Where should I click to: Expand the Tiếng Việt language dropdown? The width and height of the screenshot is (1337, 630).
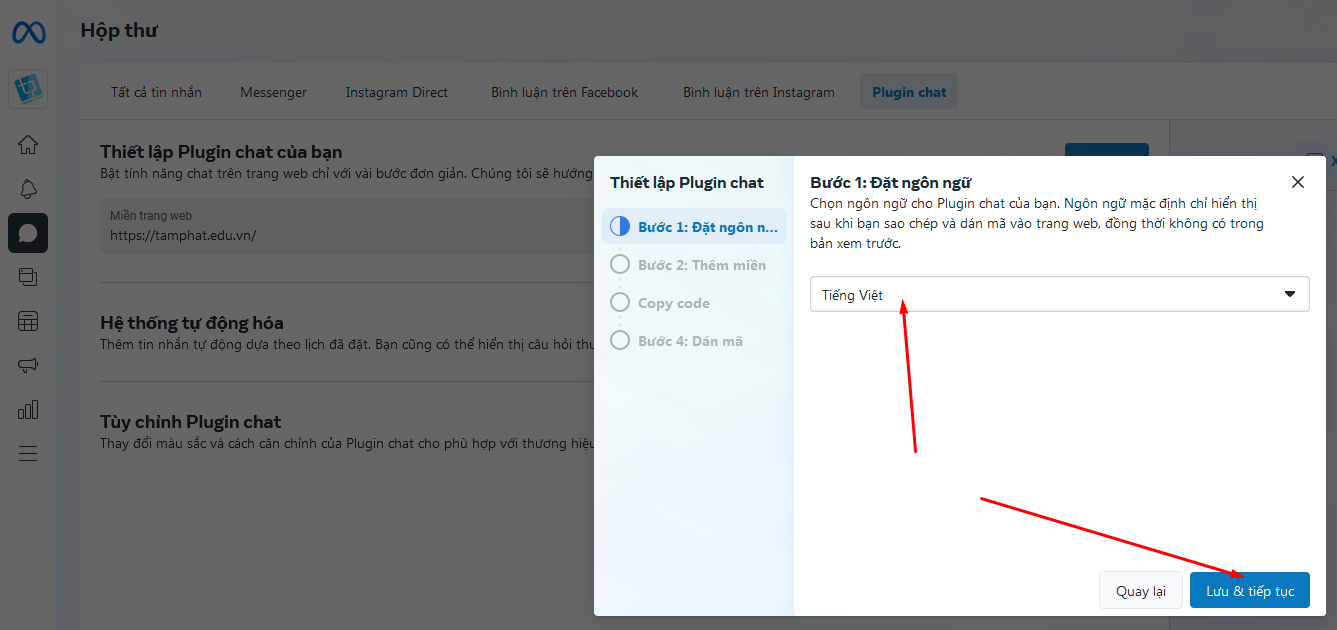coord(1059,295)
